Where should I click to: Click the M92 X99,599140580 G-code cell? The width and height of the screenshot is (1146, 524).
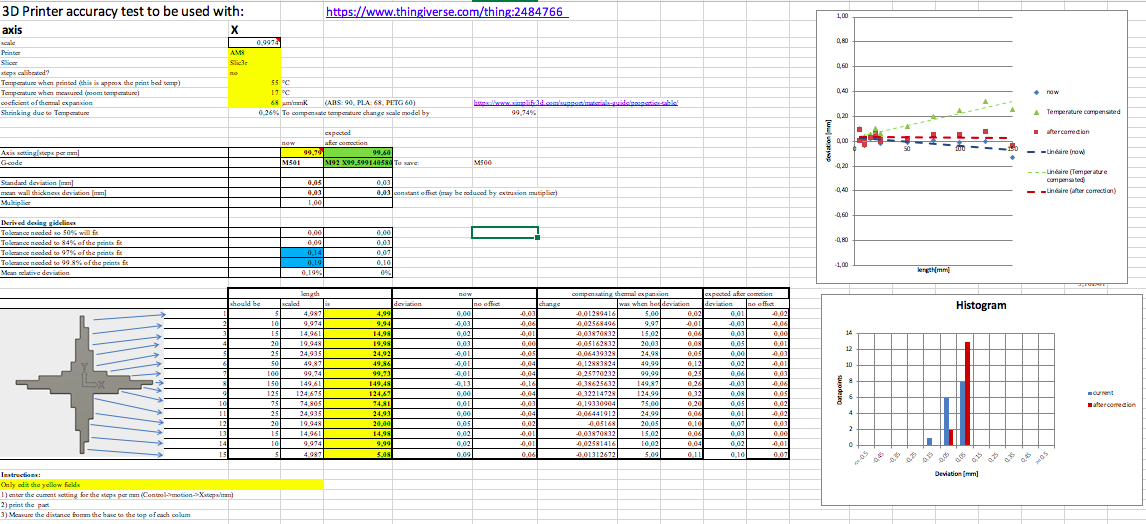click(358, 163)
